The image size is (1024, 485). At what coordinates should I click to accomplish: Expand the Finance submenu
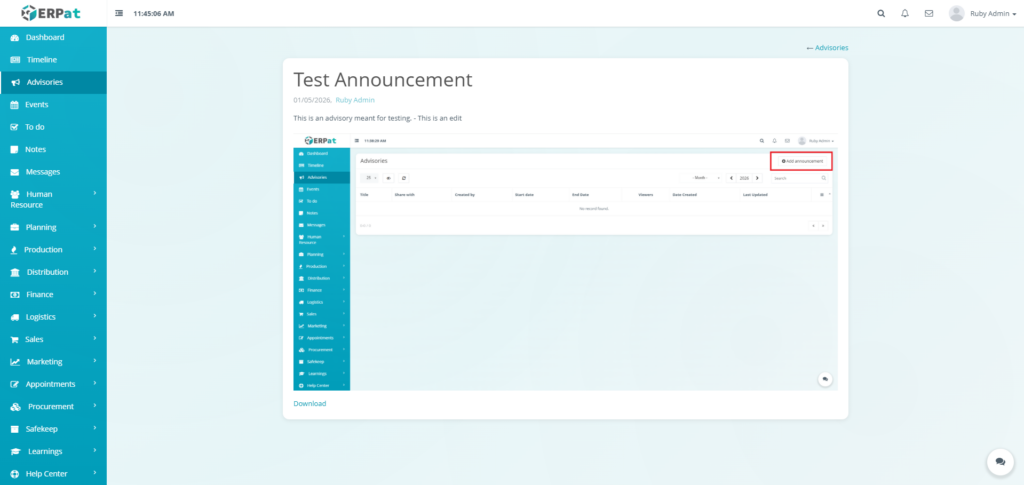pyautogui.click(x=95, y=294)
